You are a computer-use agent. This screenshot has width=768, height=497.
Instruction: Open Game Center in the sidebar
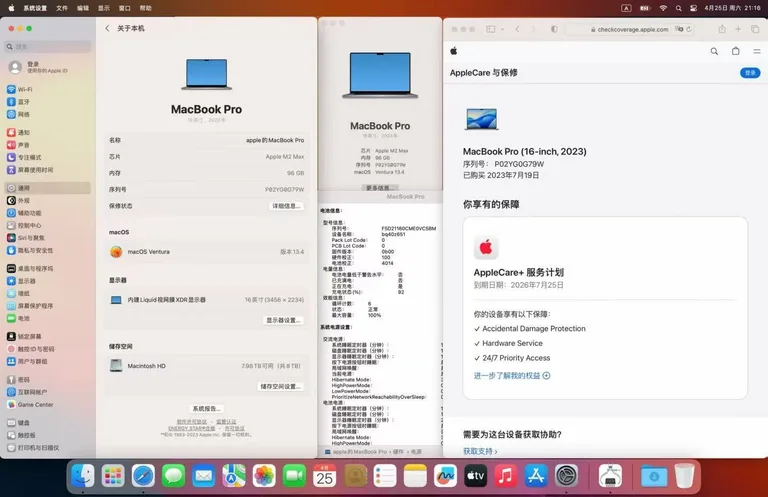(34, 405)
